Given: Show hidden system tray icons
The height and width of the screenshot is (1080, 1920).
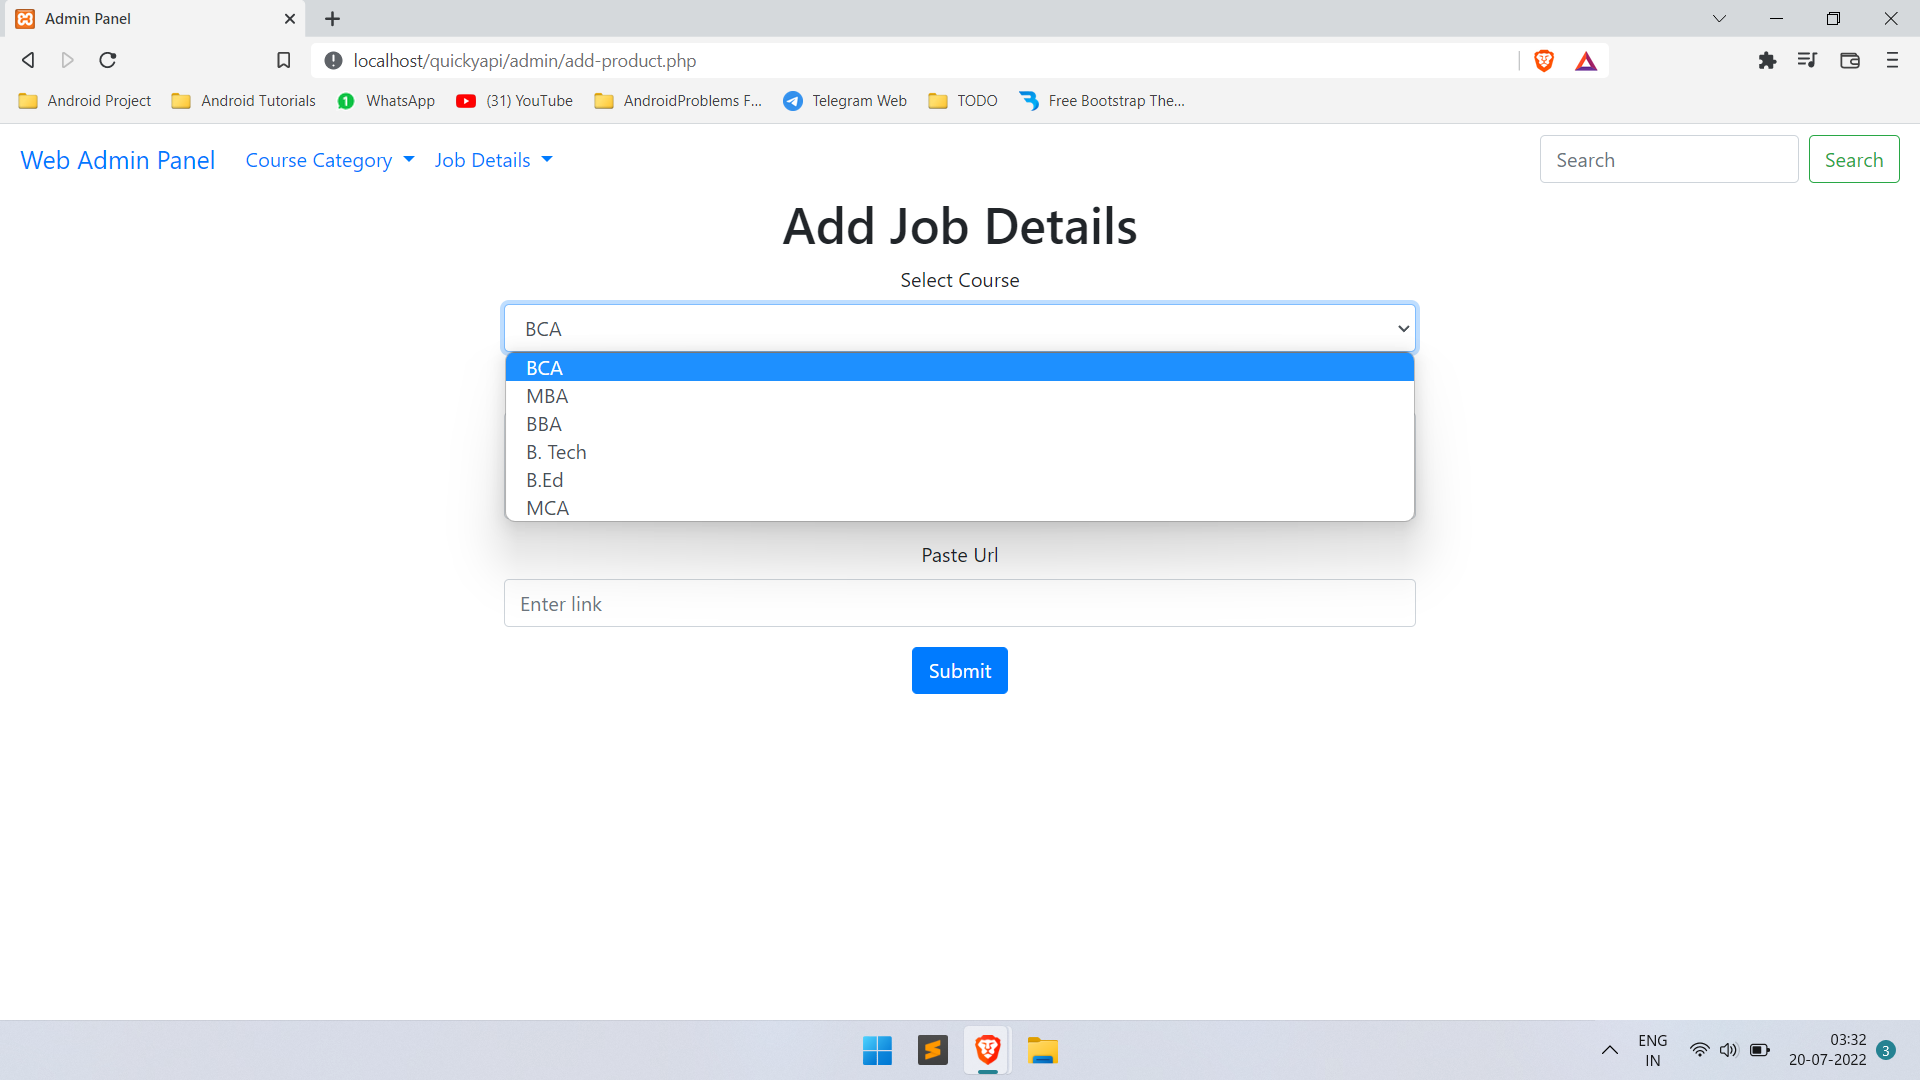Looking at the screenshot, I should (1609, 1050).
